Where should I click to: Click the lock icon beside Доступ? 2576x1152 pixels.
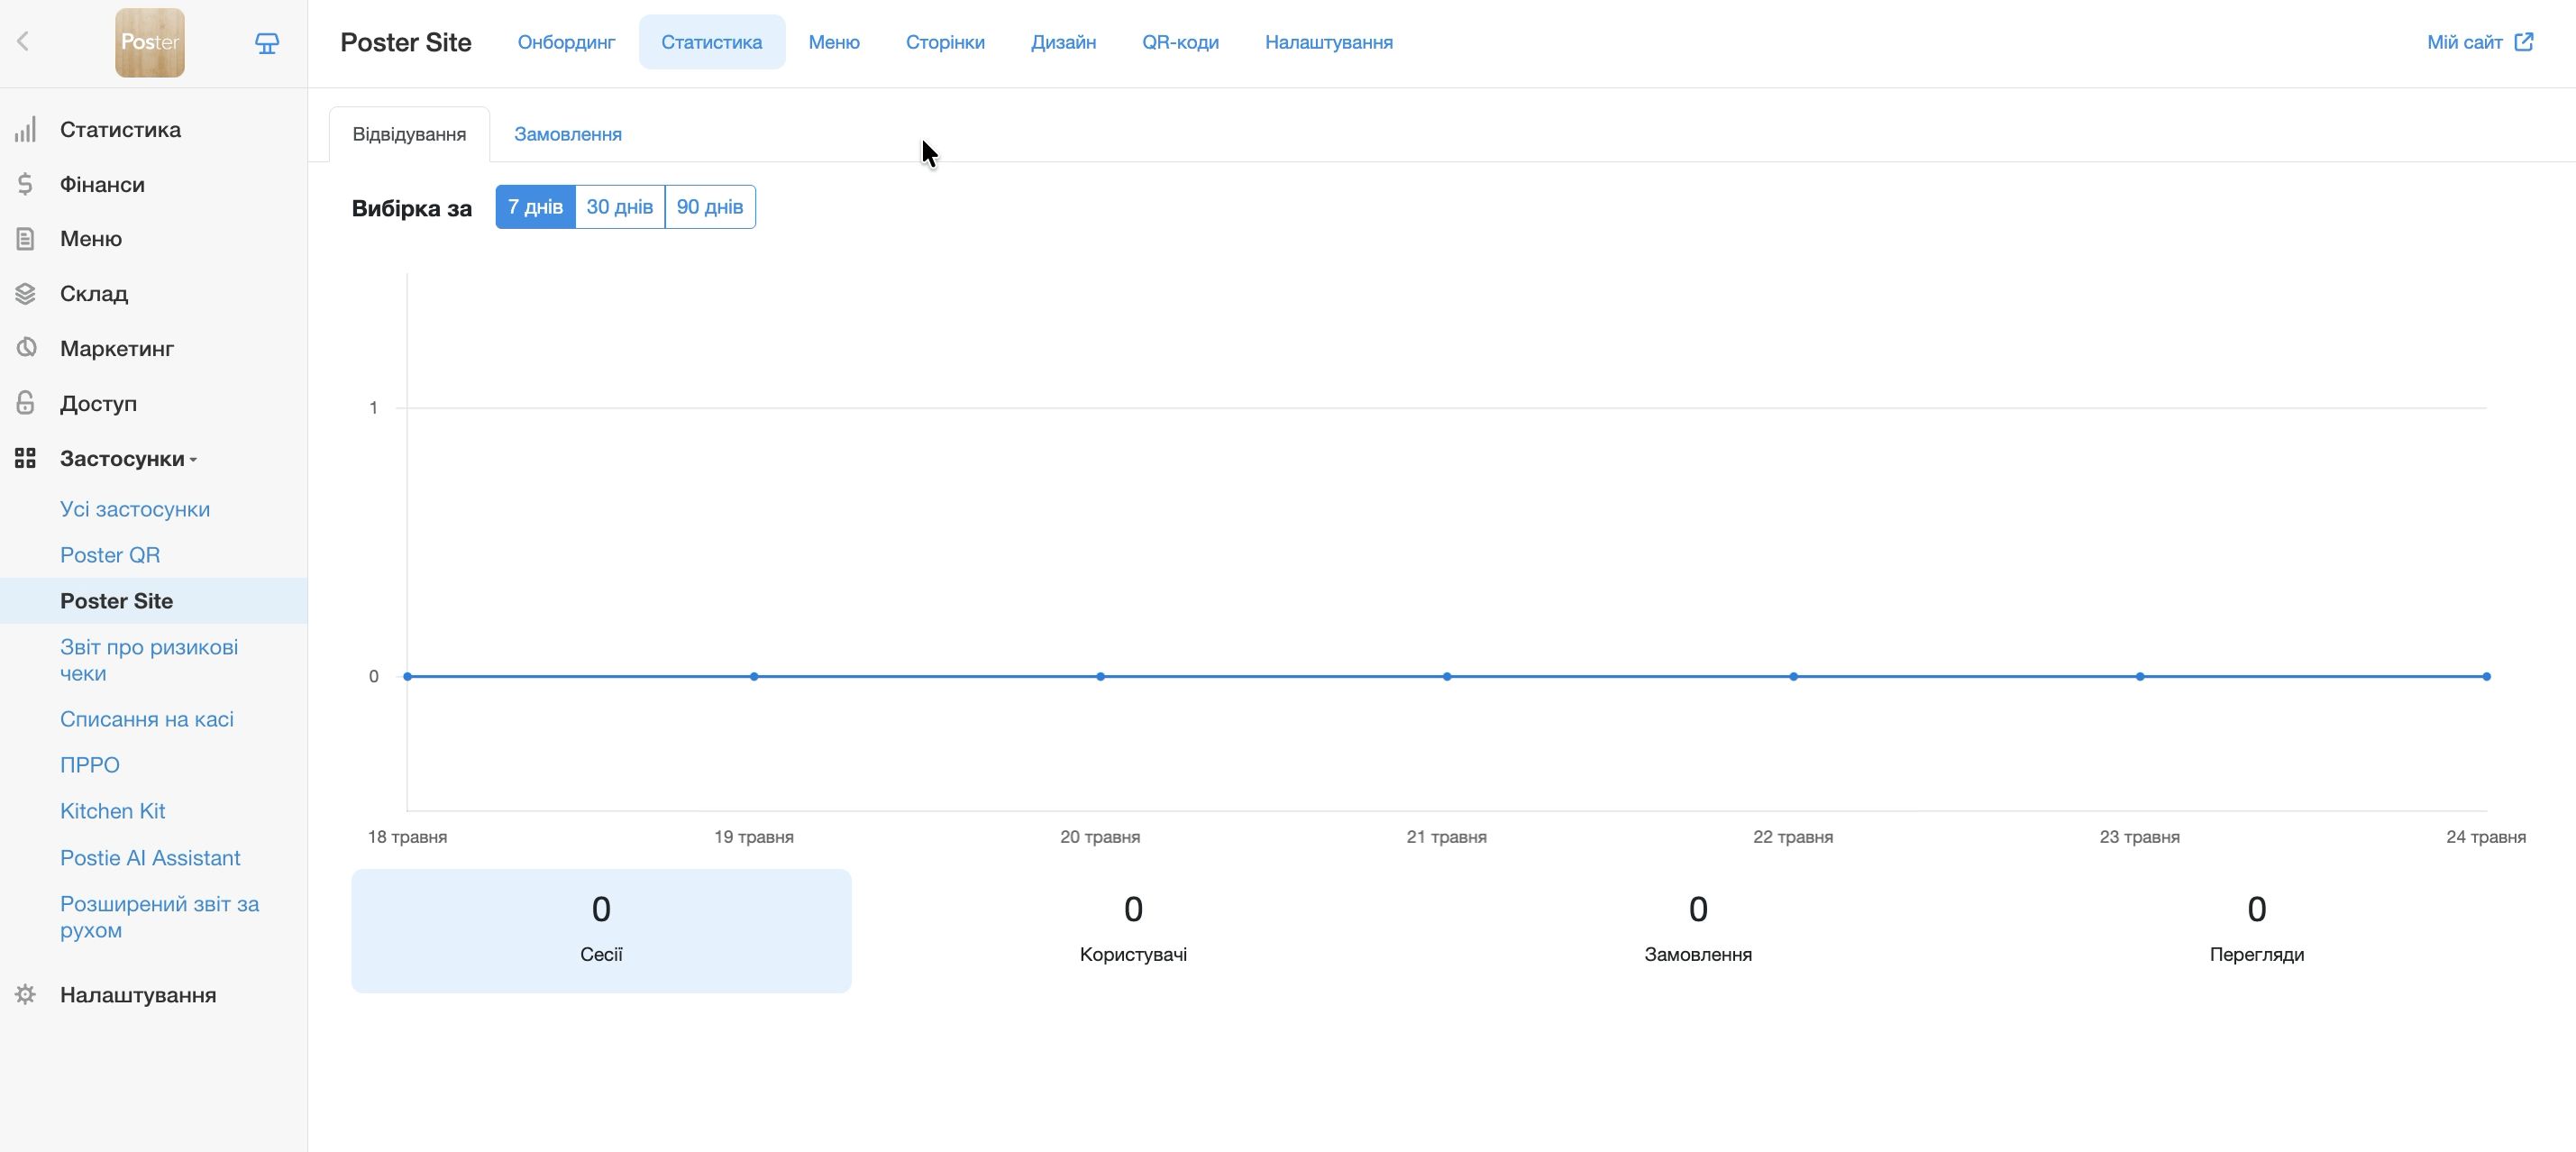coord(25,403)
